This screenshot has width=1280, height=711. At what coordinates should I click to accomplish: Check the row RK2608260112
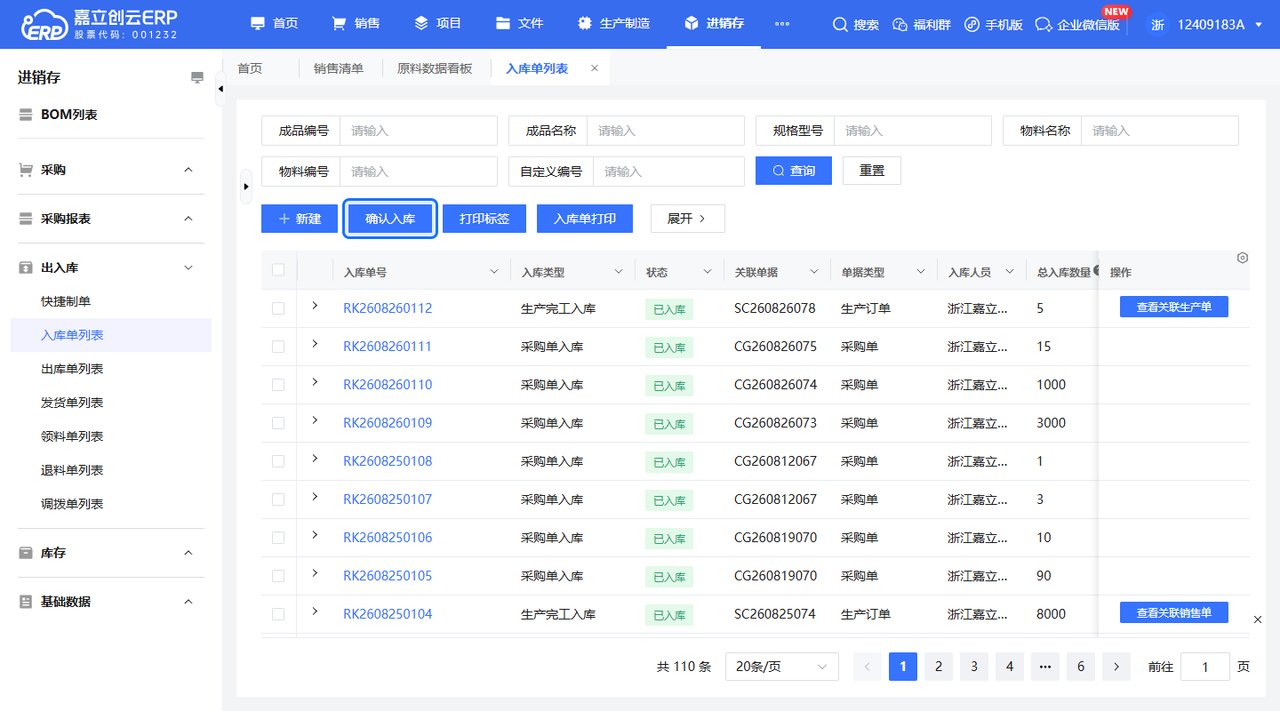pyautogui.click(x=278, y=308)
